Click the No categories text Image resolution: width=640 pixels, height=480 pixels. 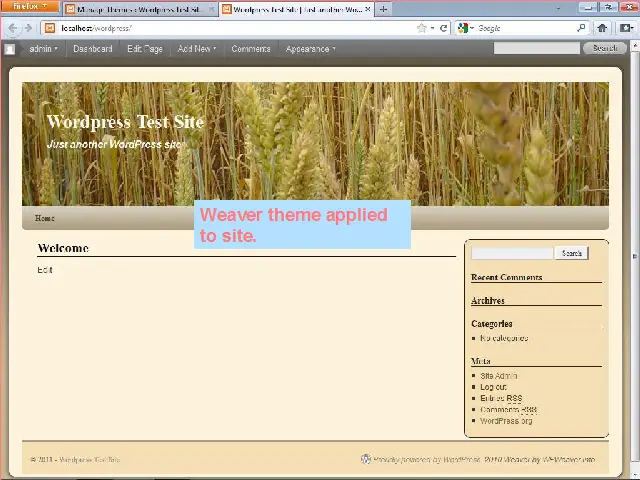point(504,338)
